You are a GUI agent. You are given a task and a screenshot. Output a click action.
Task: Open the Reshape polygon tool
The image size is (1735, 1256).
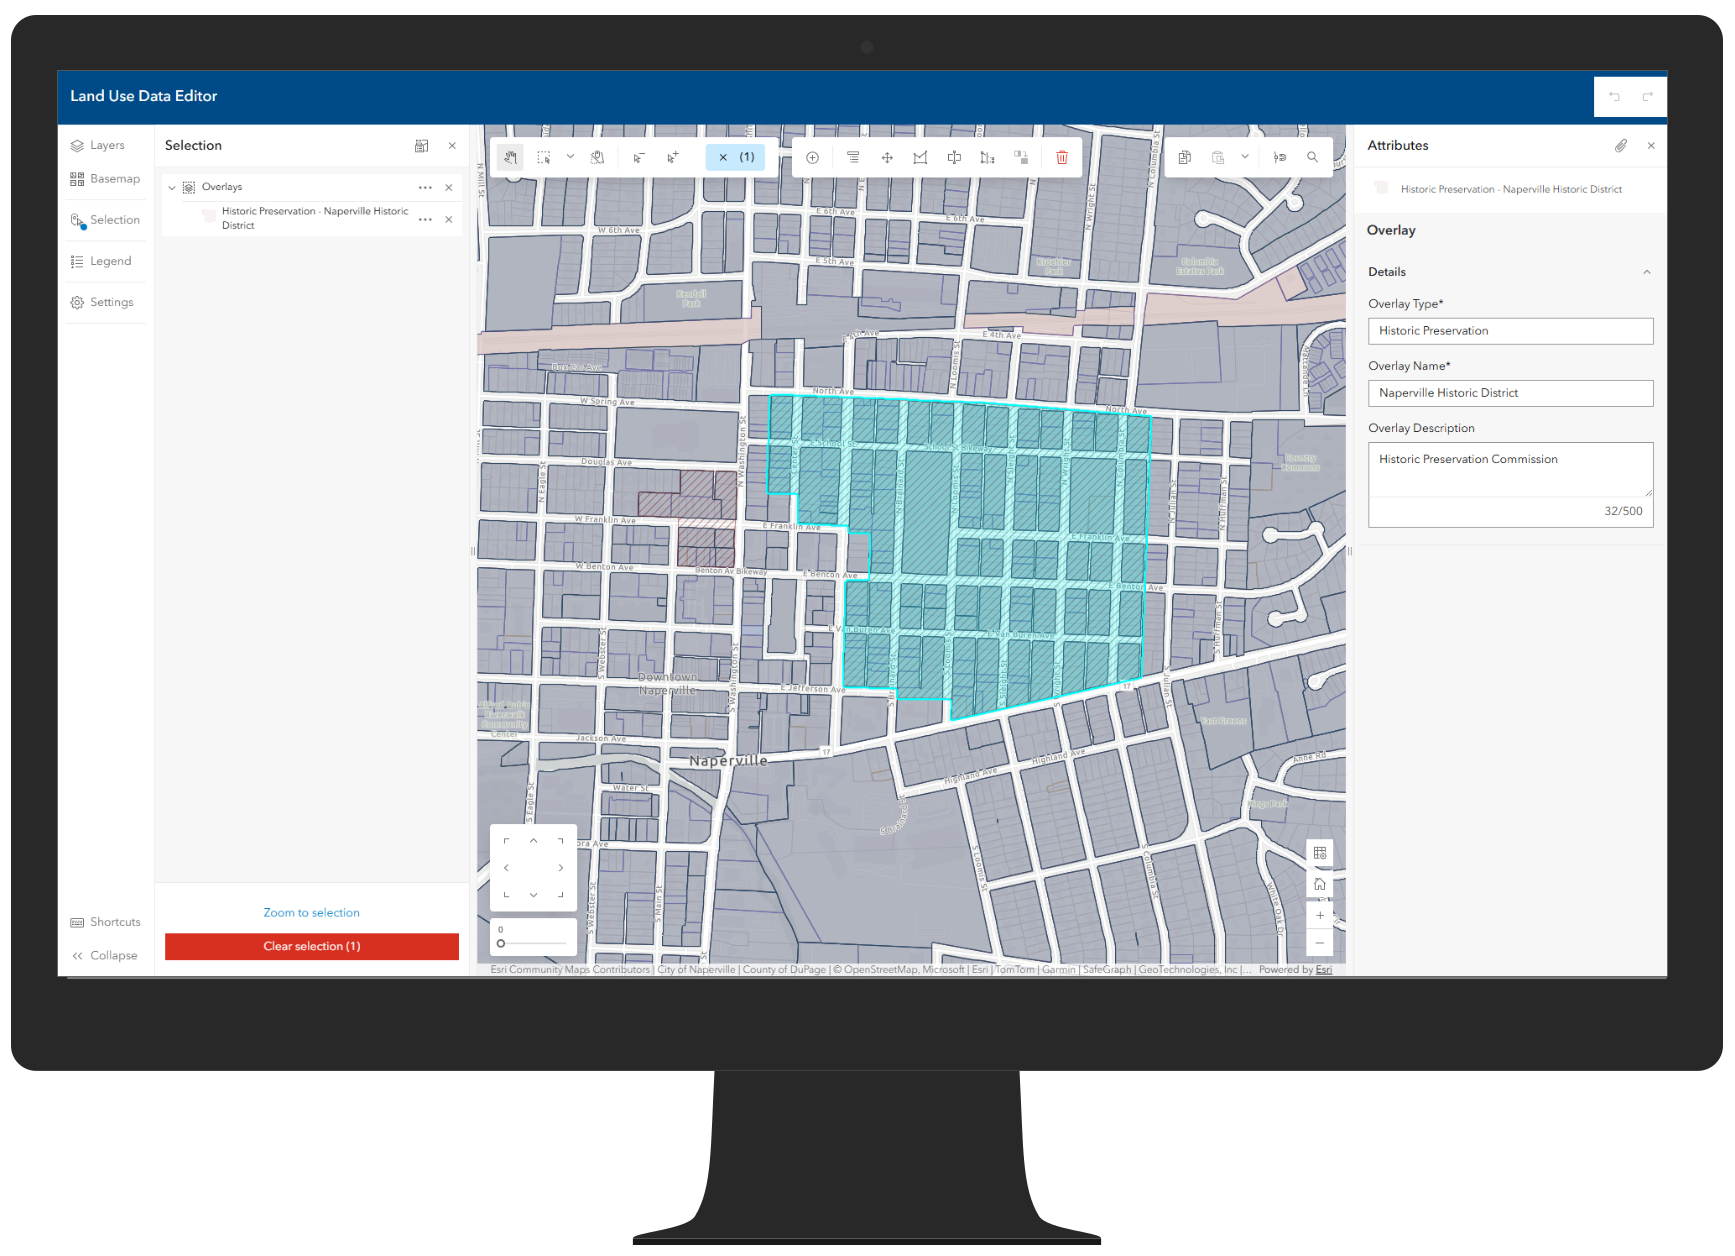(x=920, y=157)
